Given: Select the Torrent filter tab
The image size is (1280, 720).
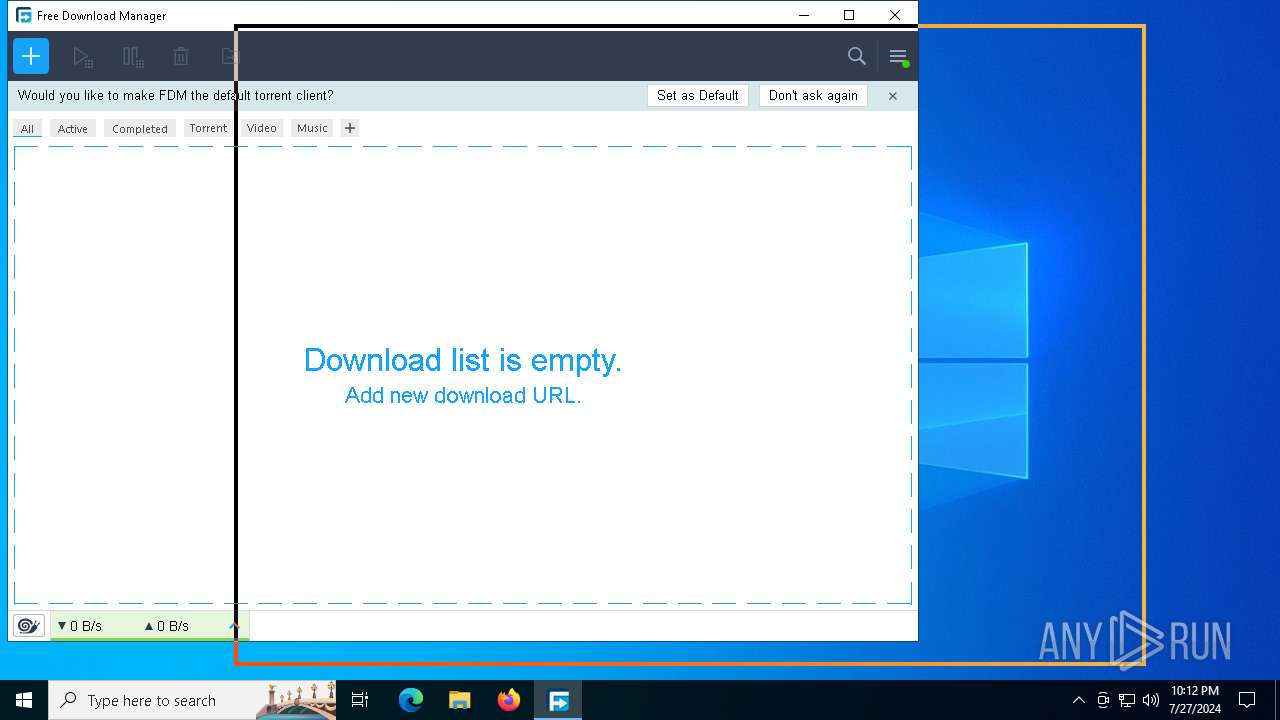Looking at the screenshot, I should click(208, 128).
